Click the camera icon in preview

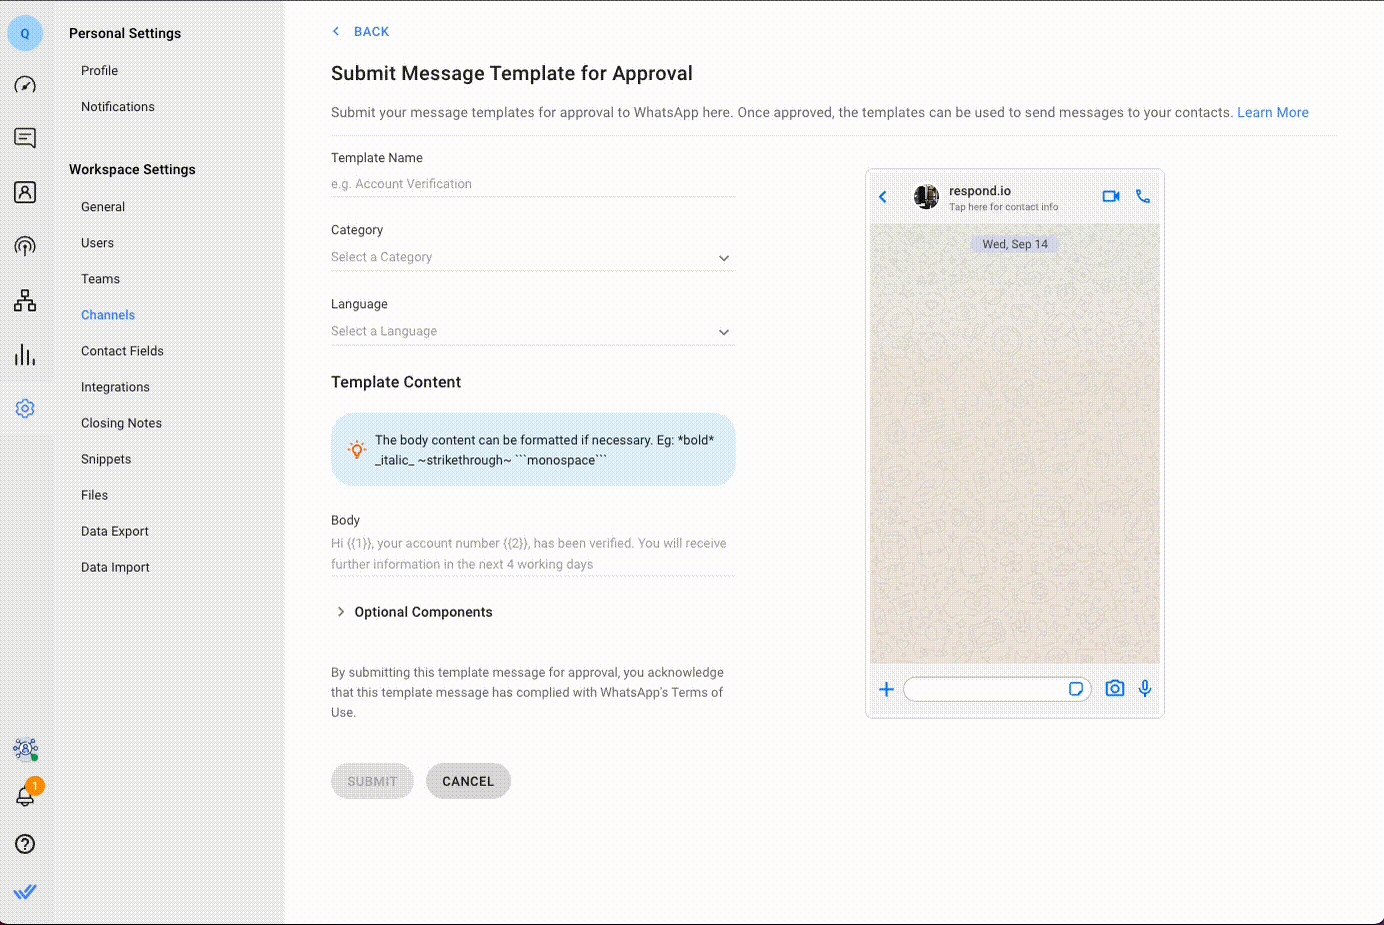1115,688
